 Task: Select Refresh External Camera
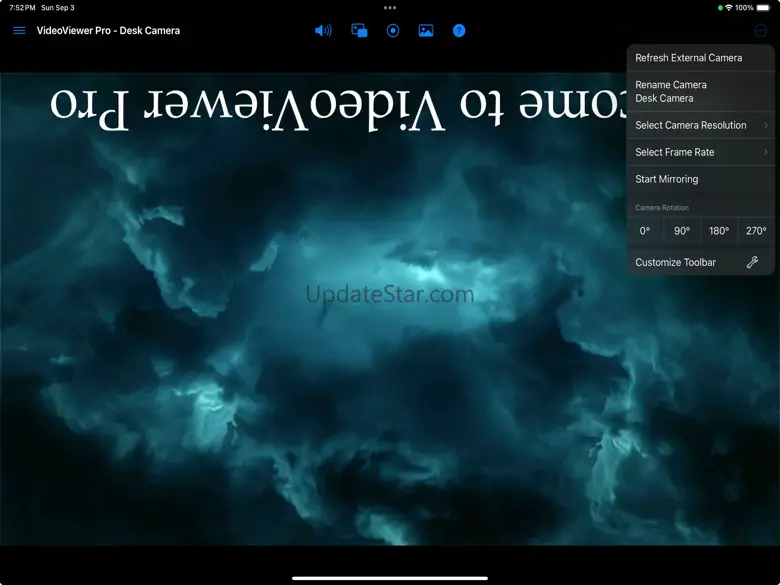pyautogui.click(x=700, y=58)
